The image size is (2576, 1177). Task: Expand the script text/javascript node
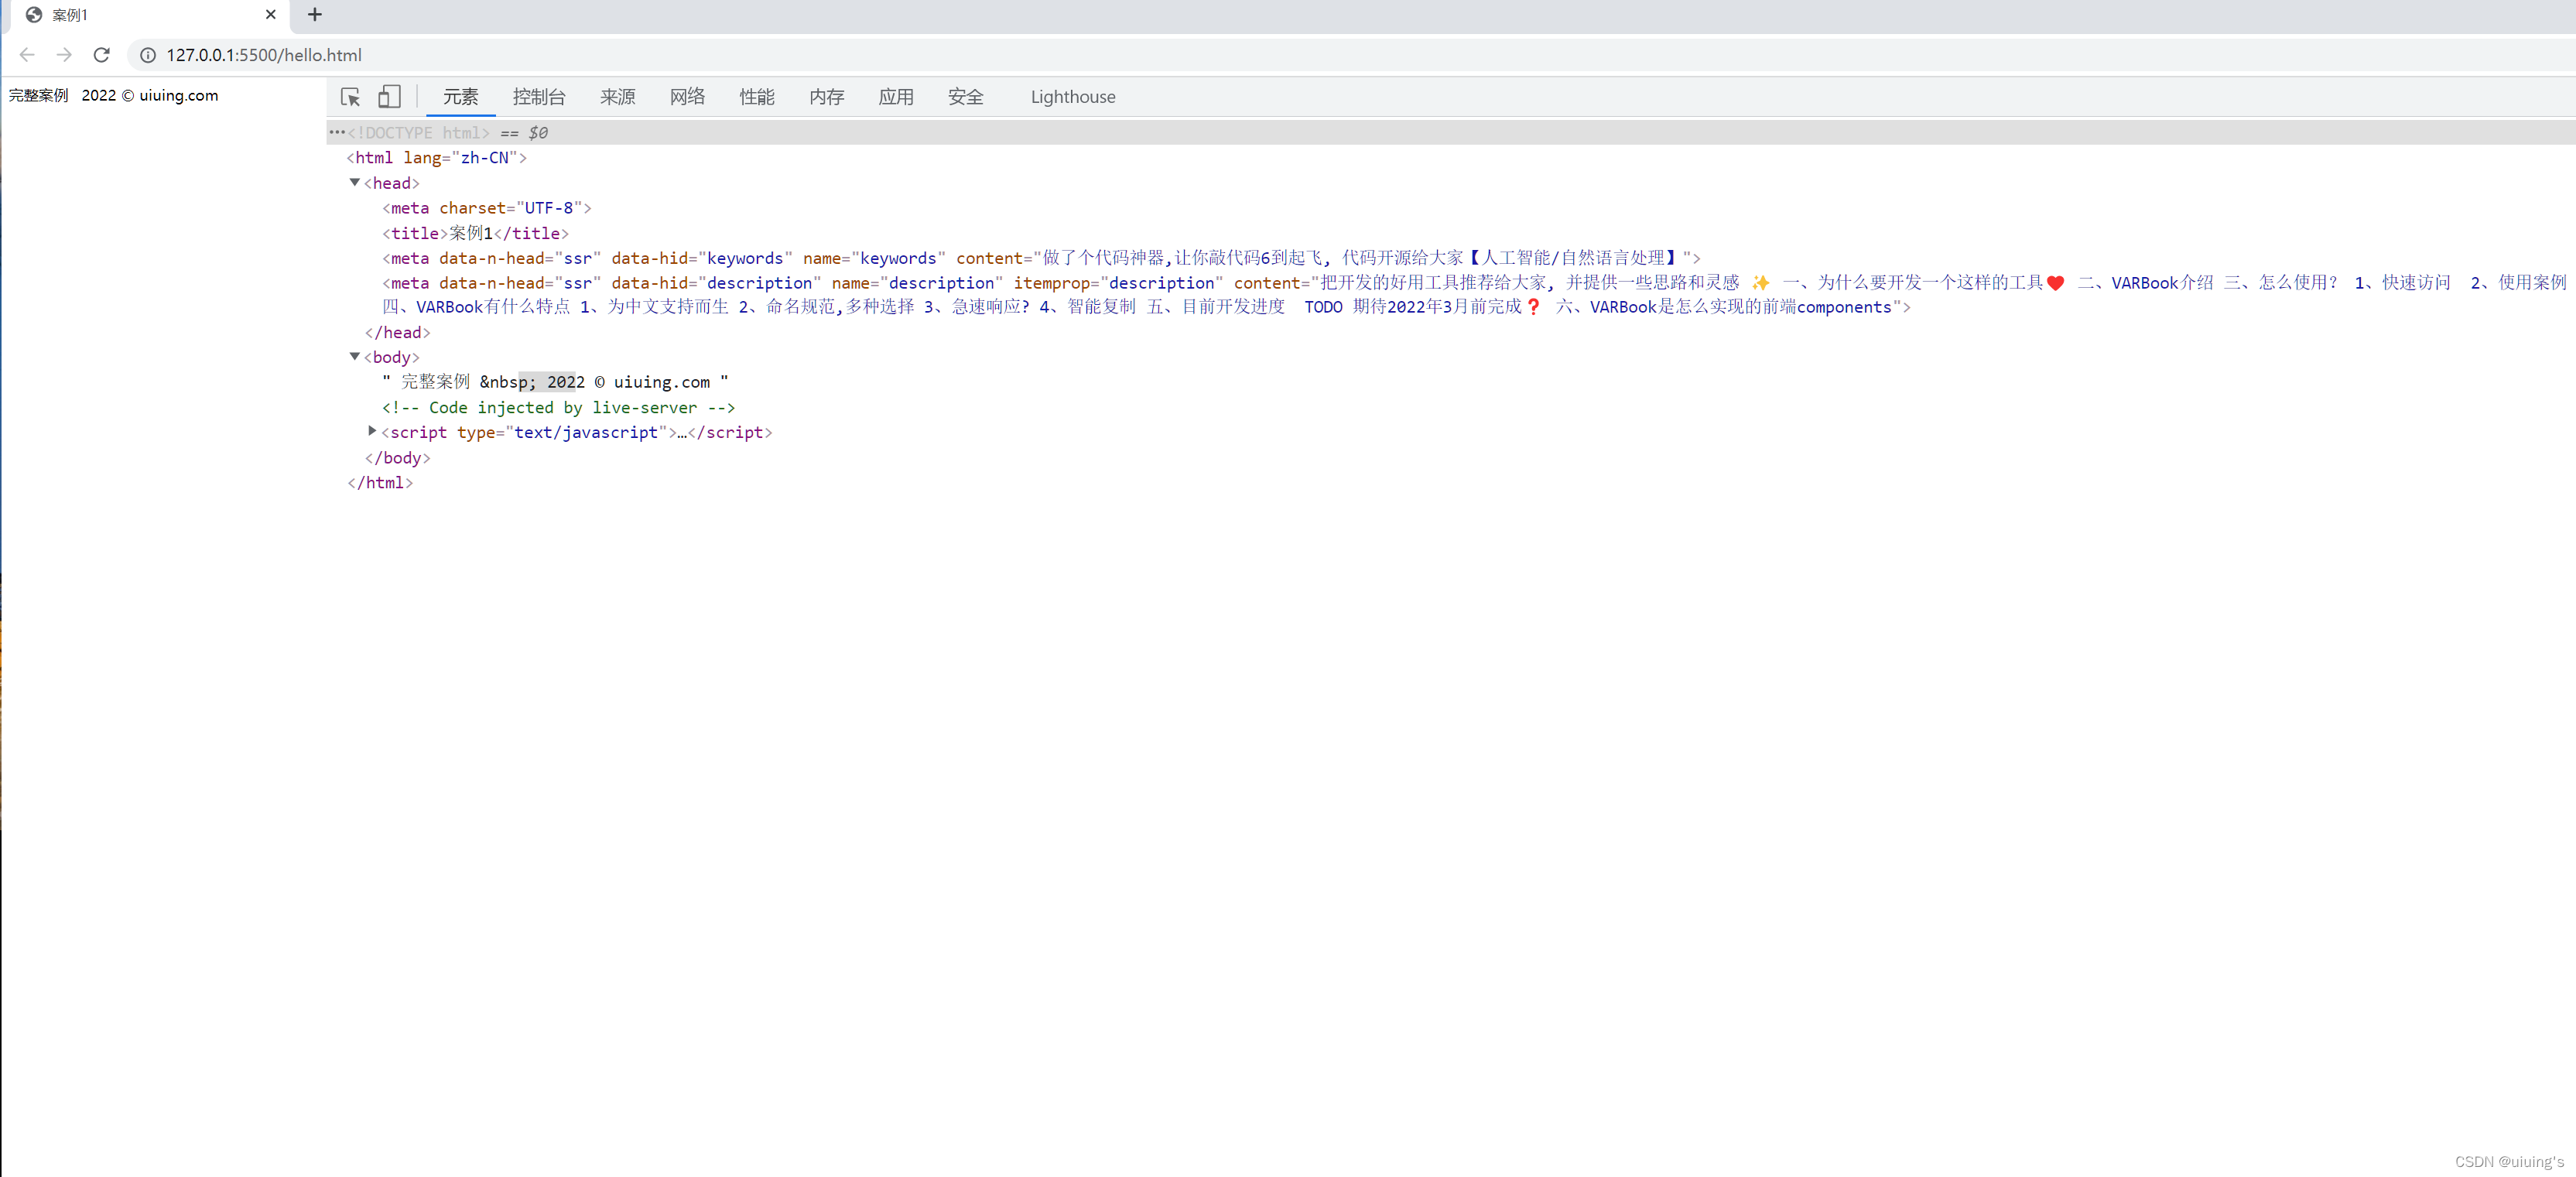click(372, 432)
